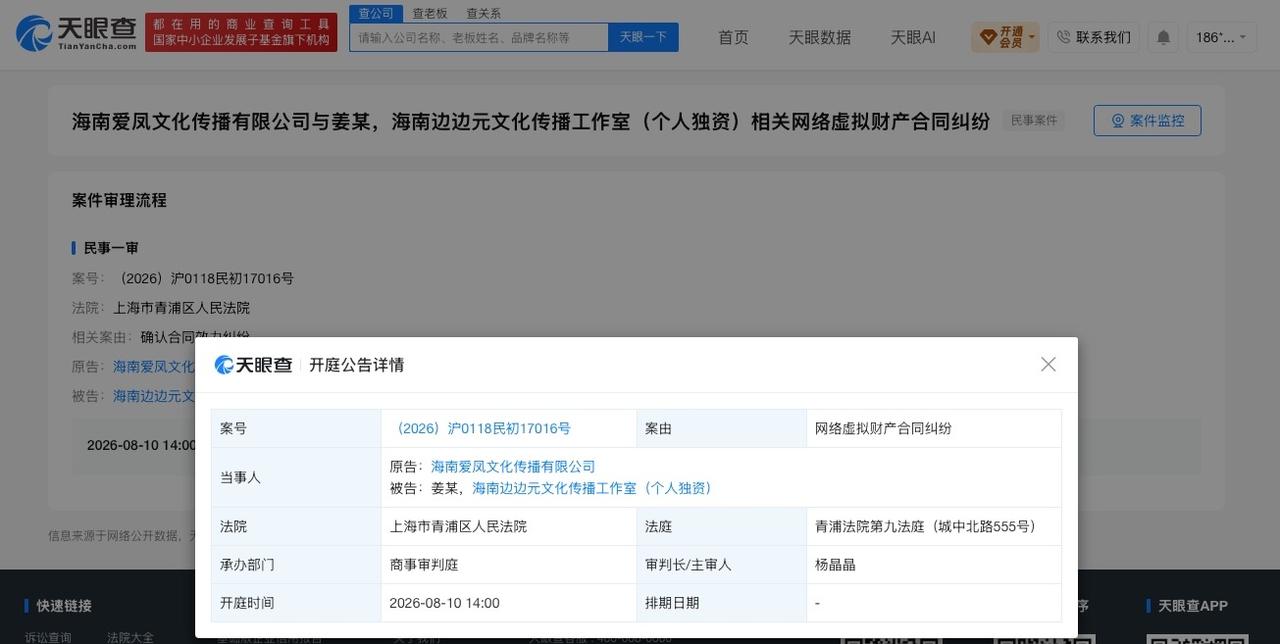Click the background defendant link 海南边边元文
Image resolution: width=1280 pixels, height=644 pixels.
click(154, 396)
